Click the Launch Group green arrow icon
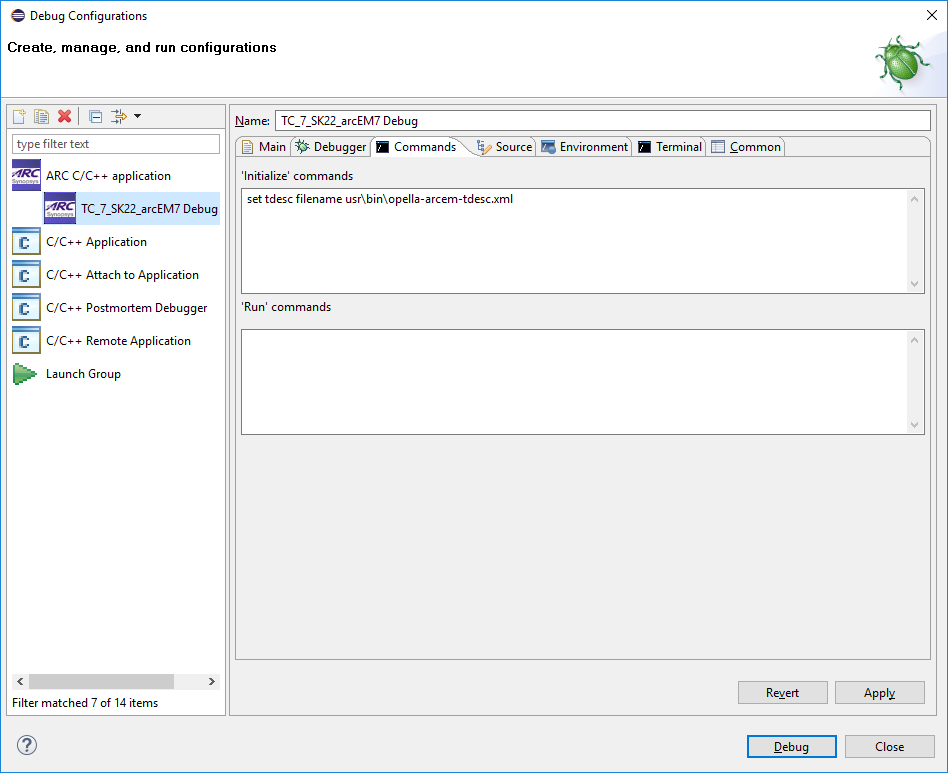 [25, 374]
